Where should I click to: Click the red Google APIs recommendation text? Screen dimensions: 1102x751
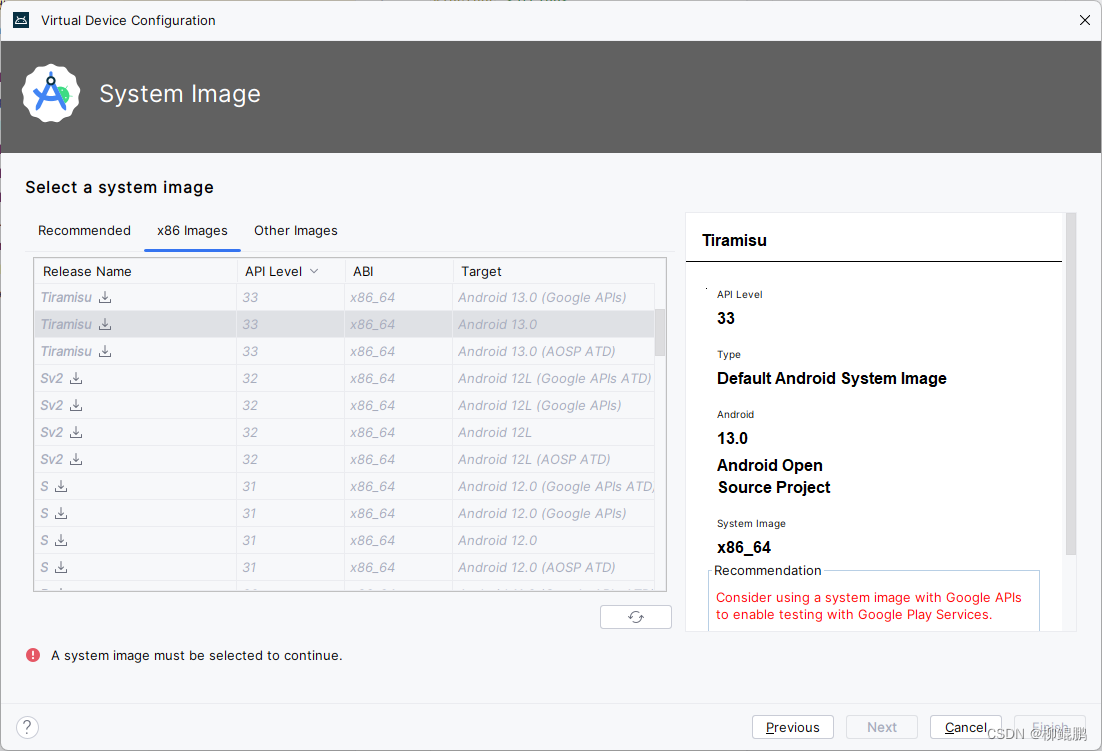click(869, 606)
